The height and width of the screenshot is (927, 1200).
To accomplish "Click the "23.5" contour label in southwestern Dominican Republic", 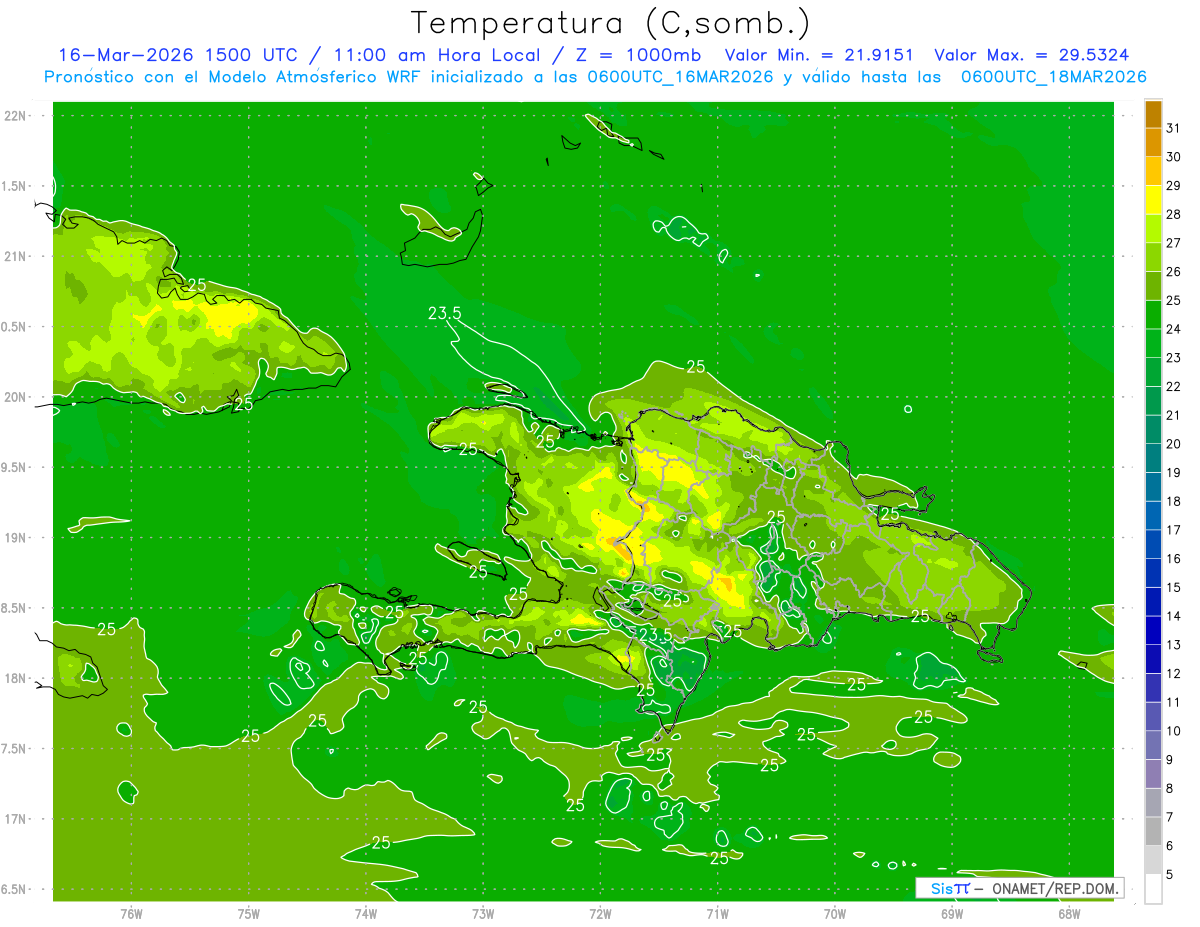I will coord(656,635).
